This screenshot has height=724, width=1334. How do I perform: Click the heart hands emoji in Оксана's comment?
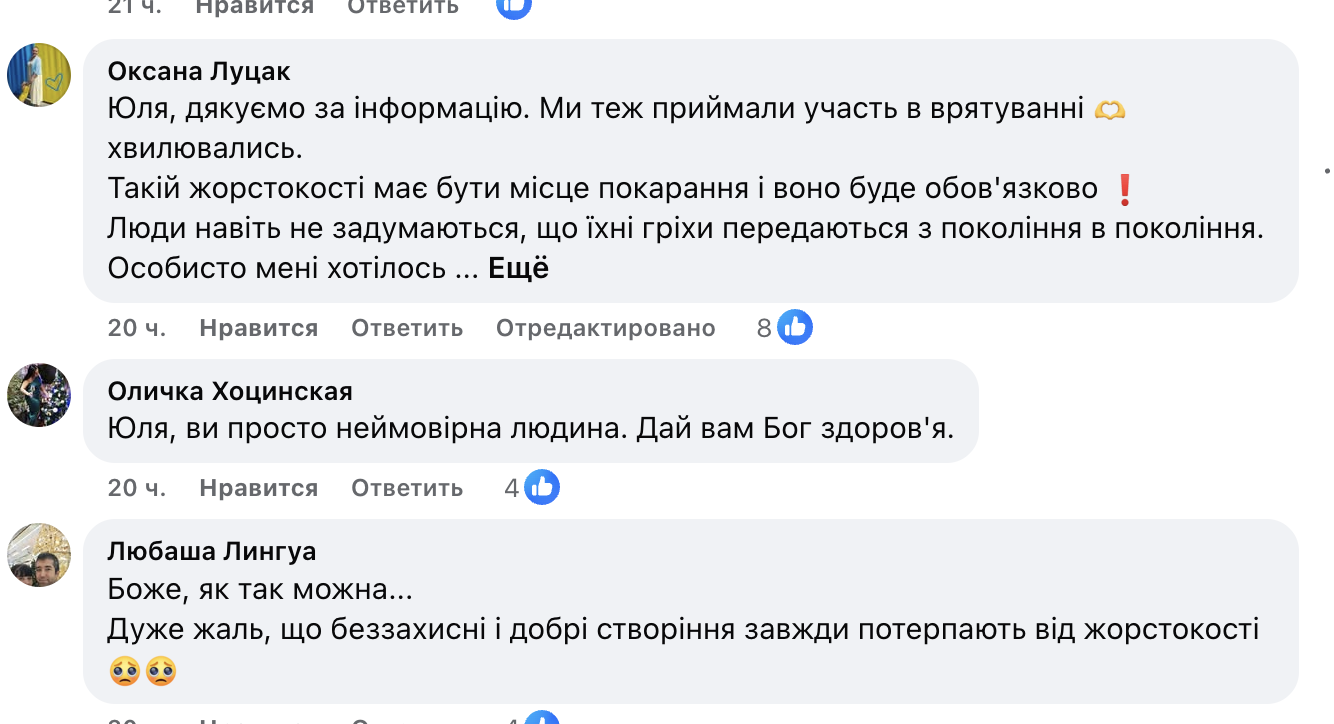pos(1110,110)
